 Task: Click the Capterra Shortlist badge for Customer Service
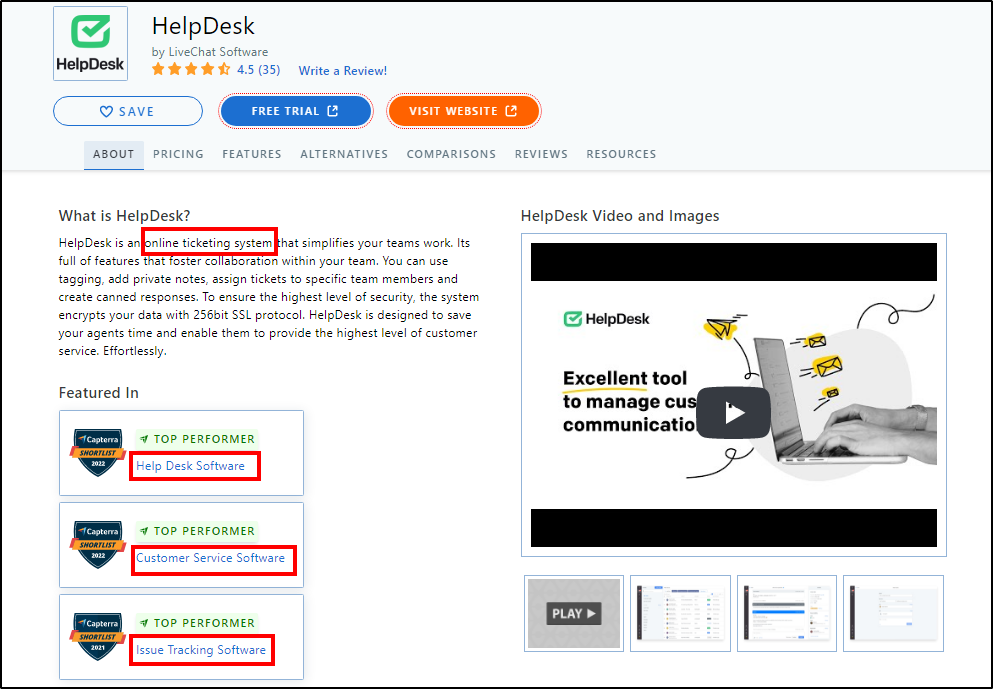click(x=97, y=544)
